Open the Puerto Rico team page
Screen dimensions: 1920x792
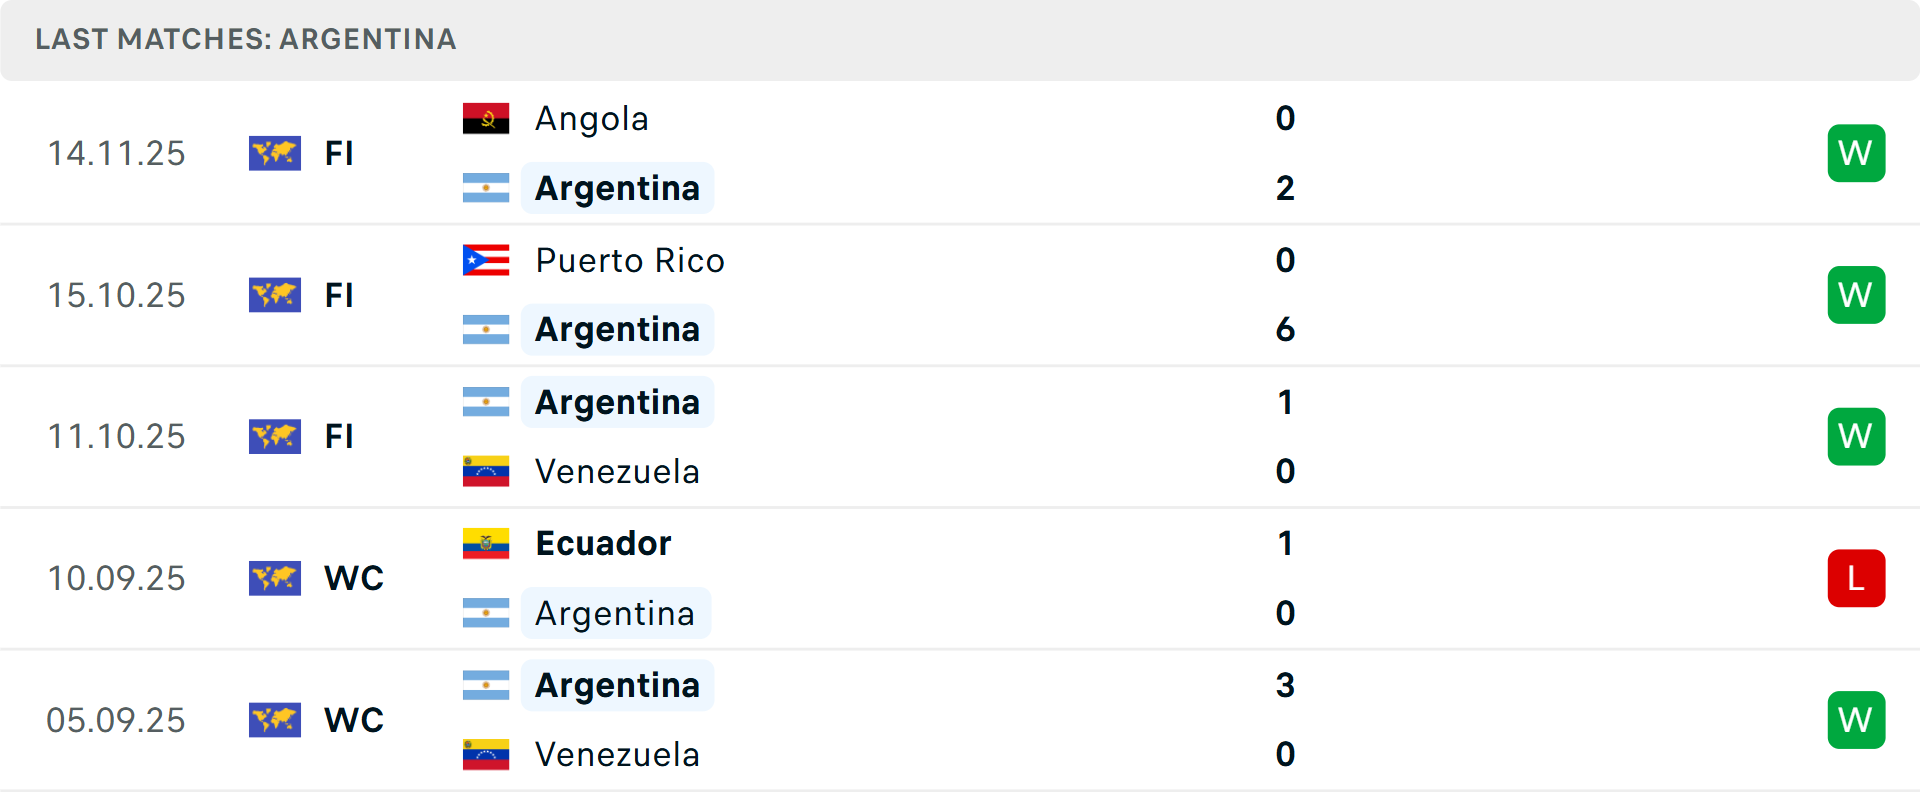630,260
